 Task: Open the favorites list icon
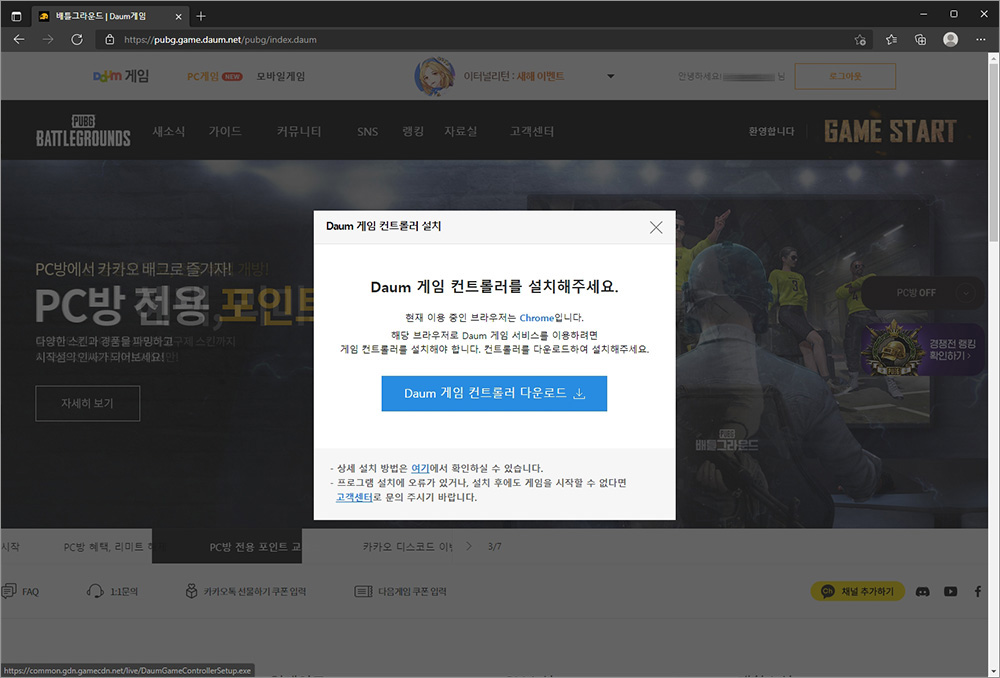pos(892,40)
